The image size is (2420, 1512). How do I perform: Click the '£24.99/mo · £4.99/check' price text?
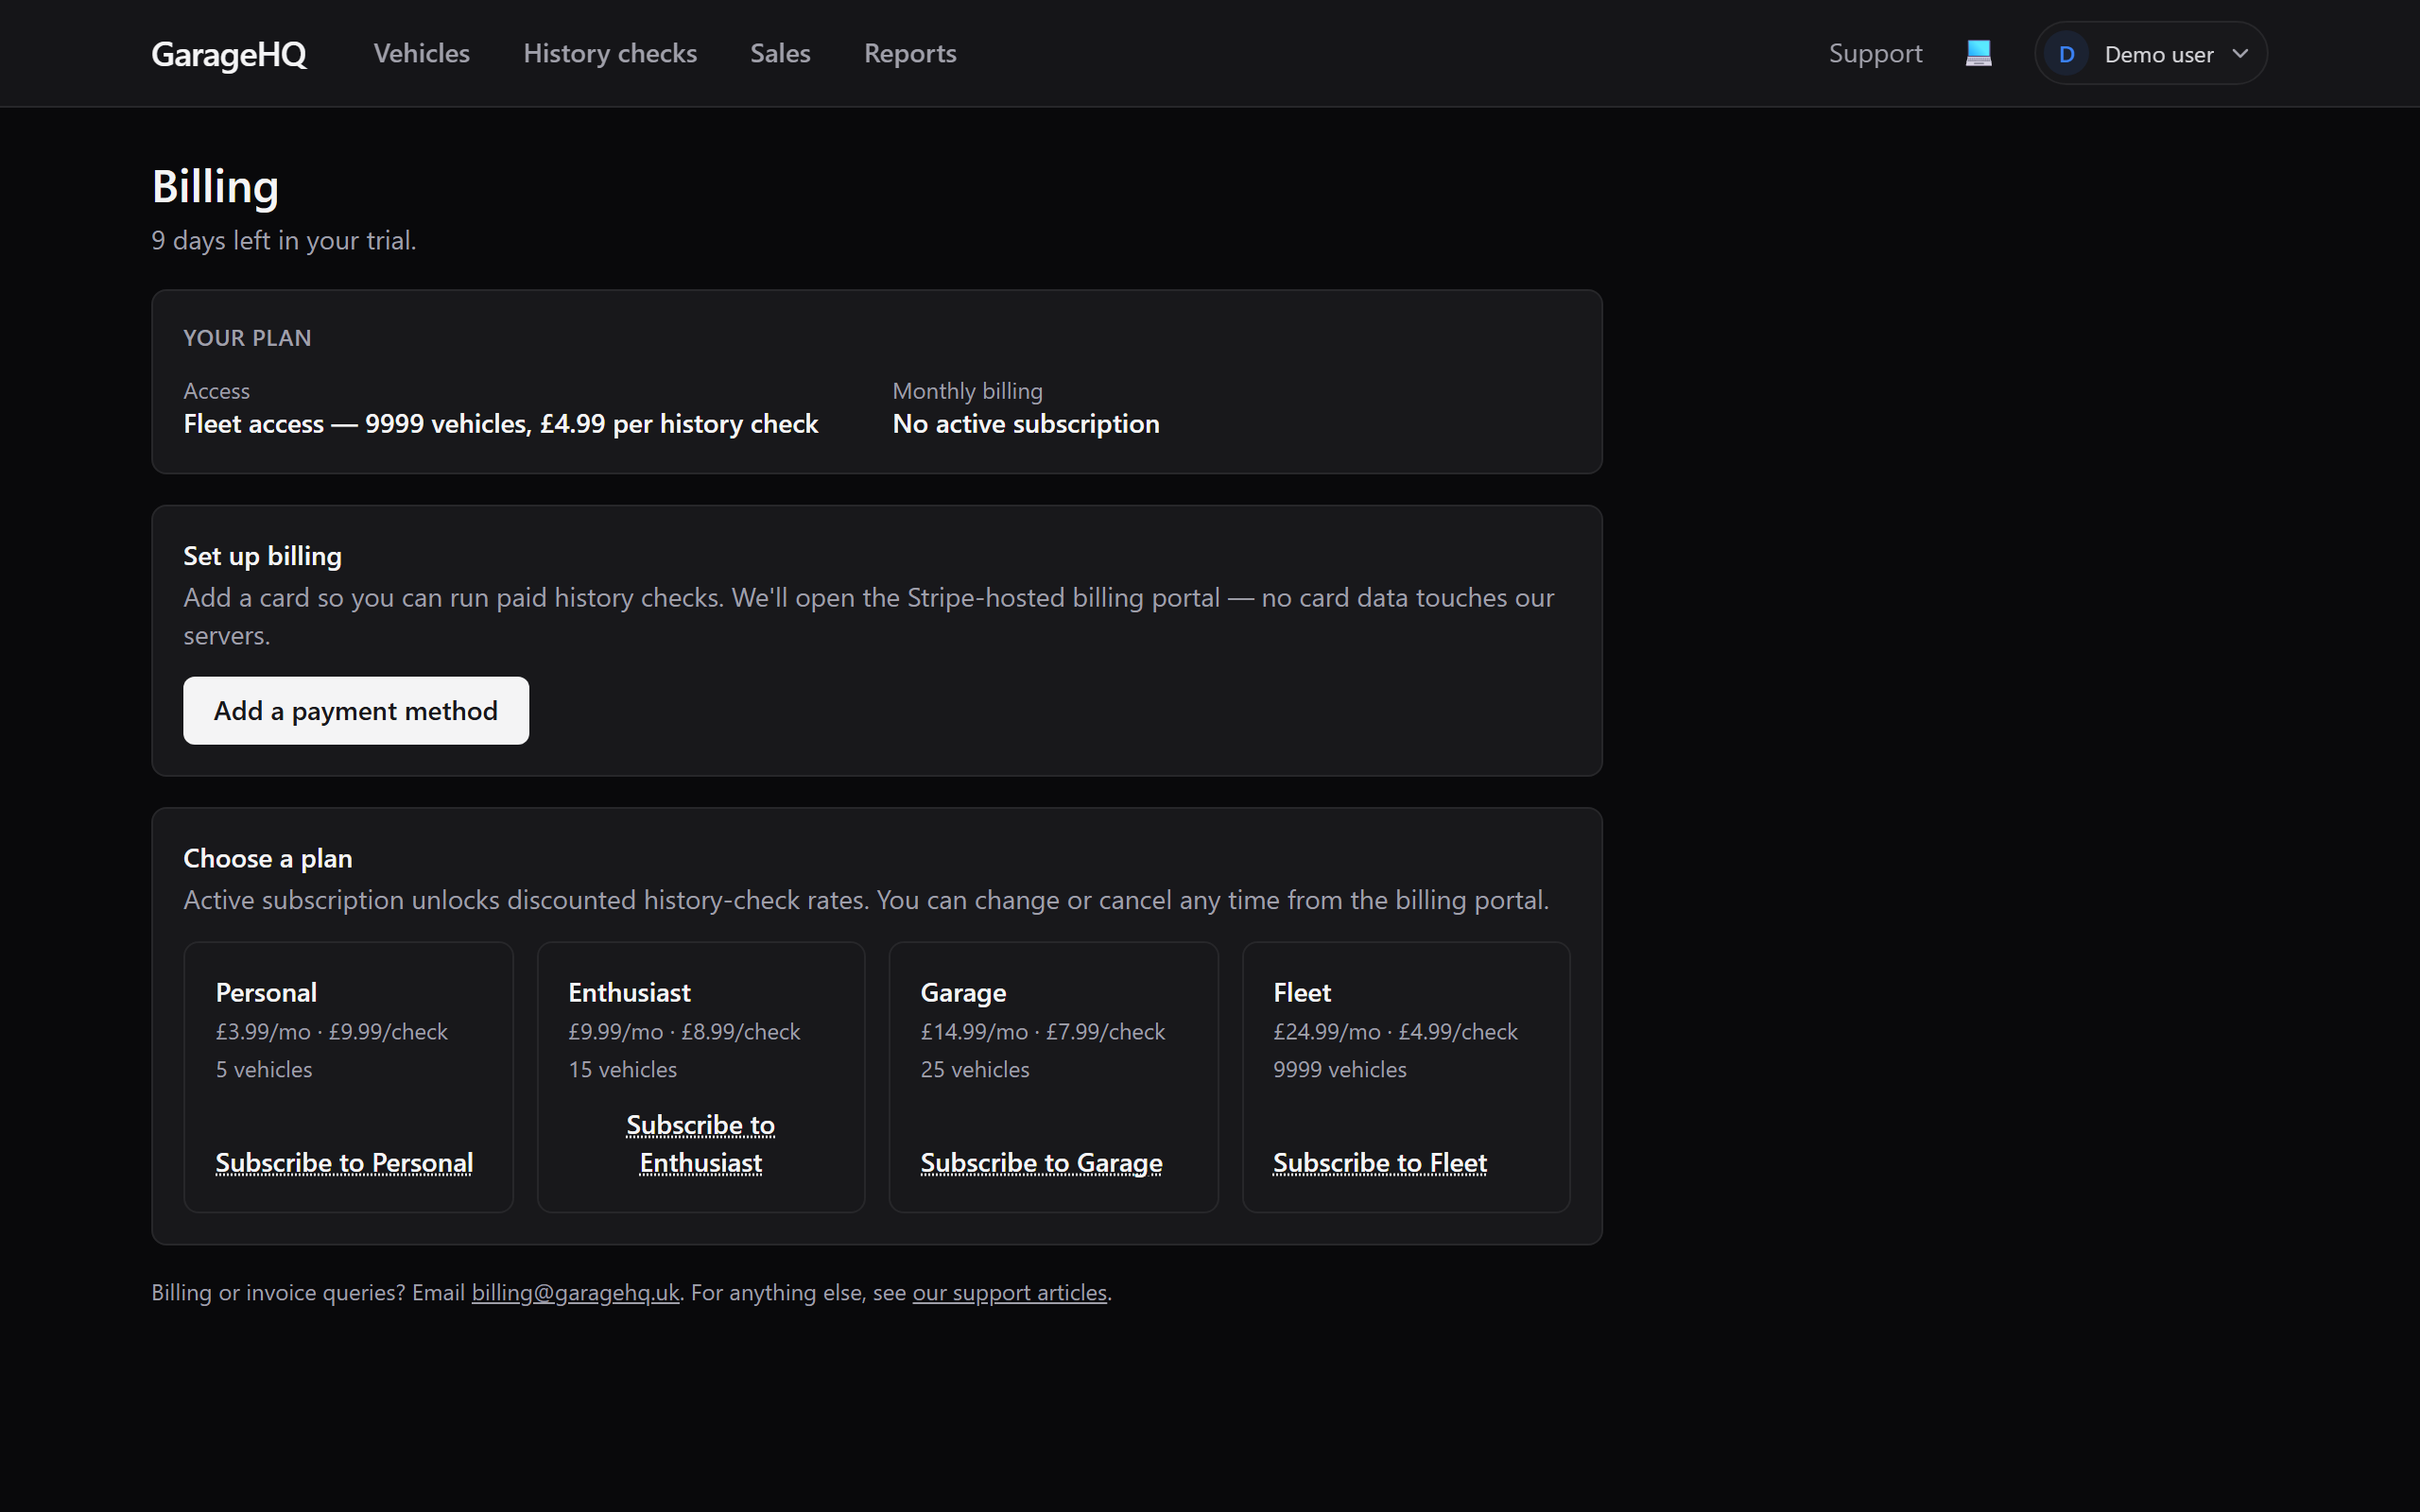point(1395,1031)
